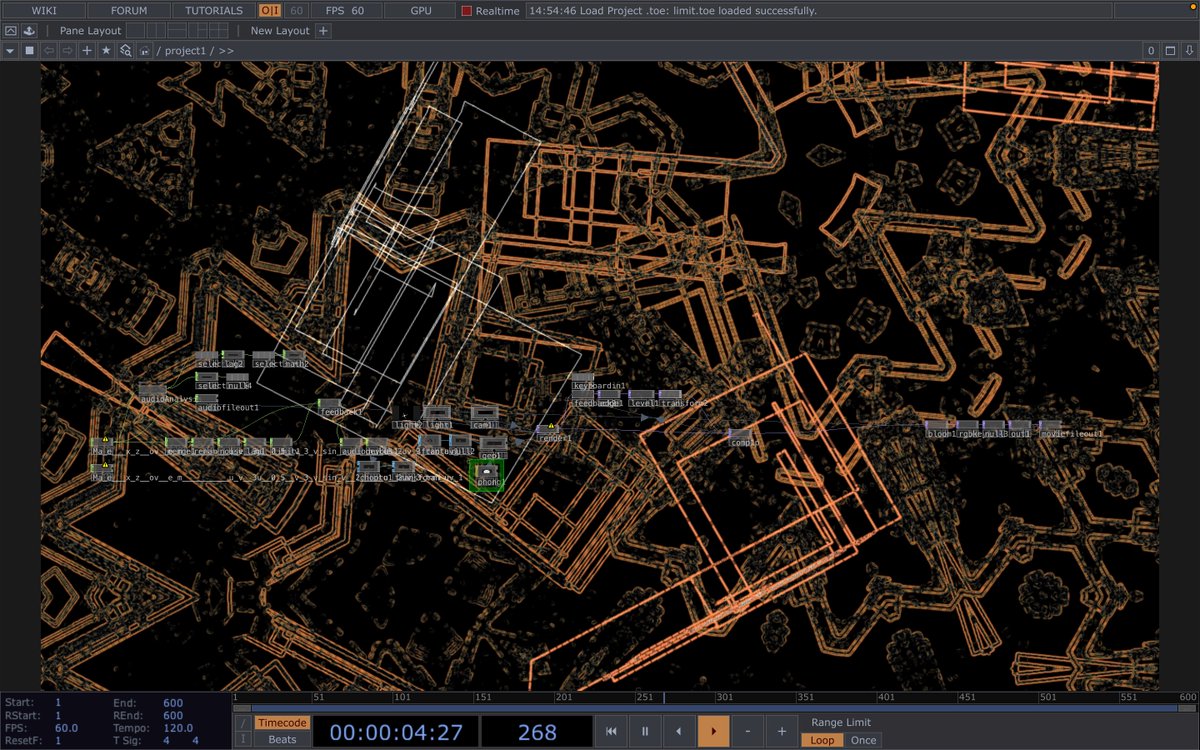Click the timeline playhead marker

[664, 698]
